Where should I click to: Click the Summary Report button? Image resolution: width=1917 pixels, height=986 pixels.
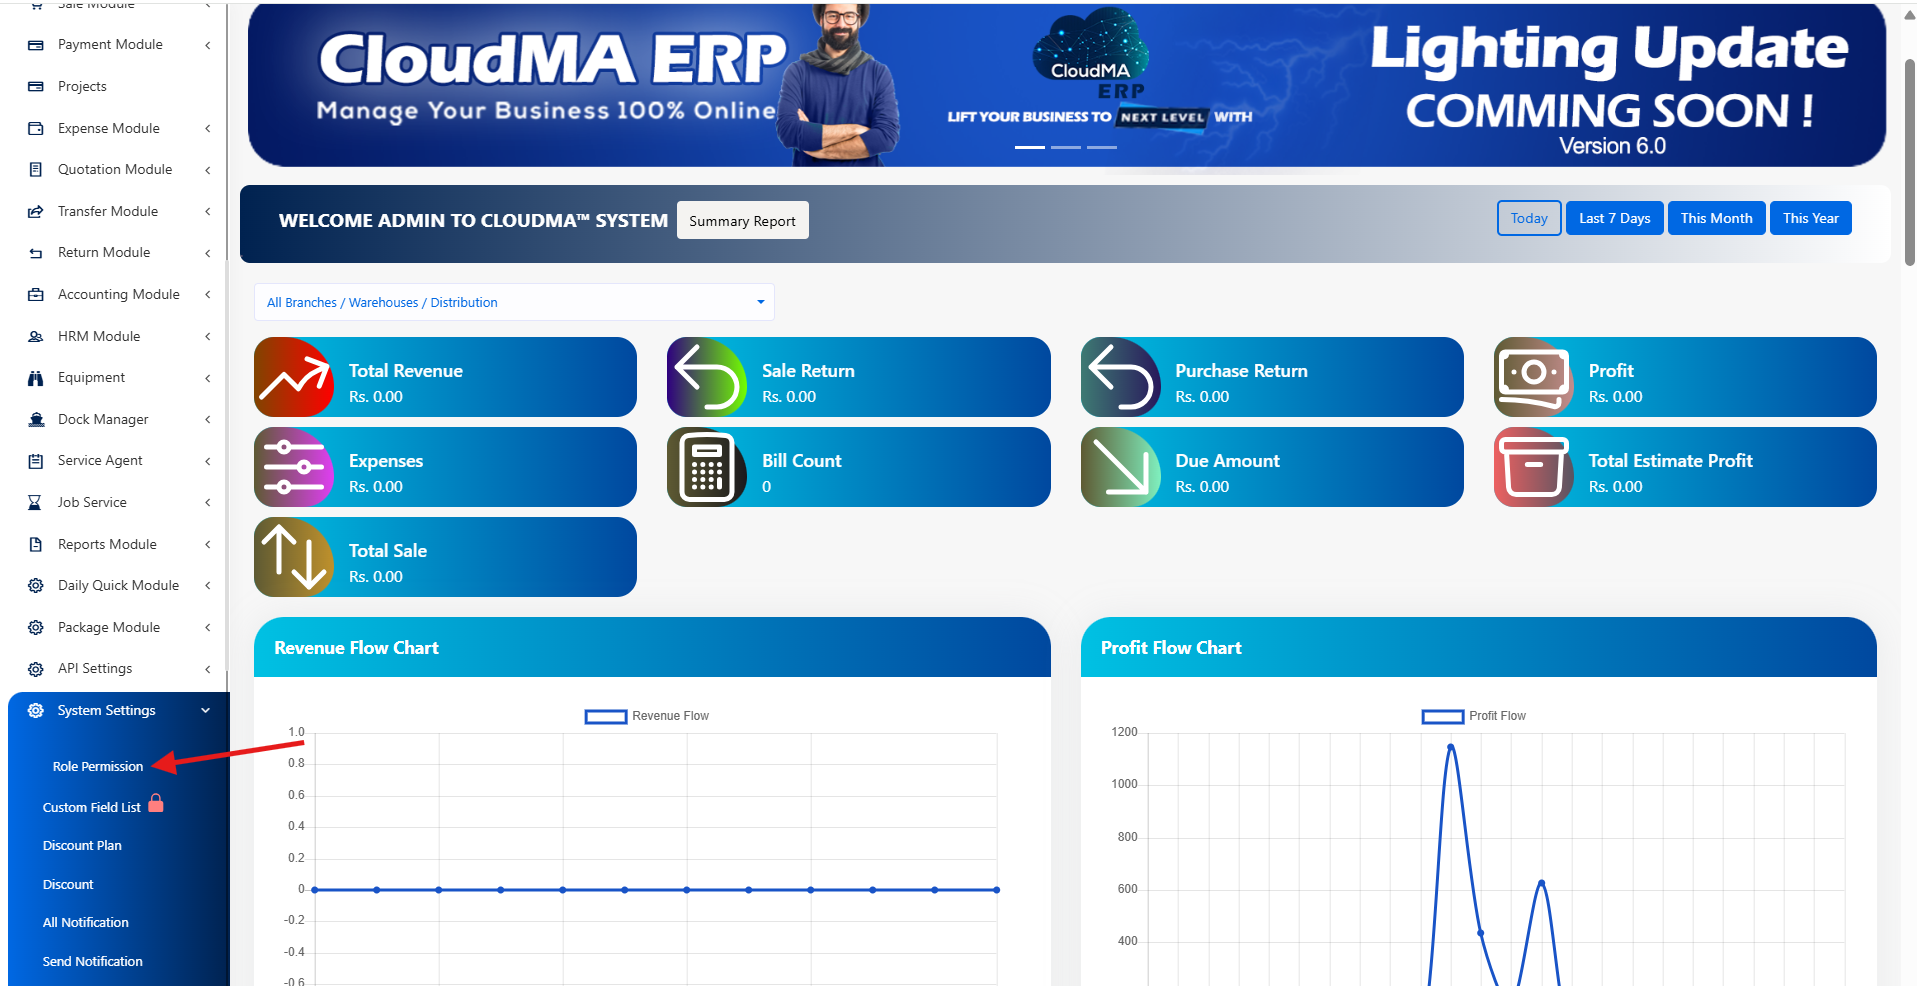(742, 221)
